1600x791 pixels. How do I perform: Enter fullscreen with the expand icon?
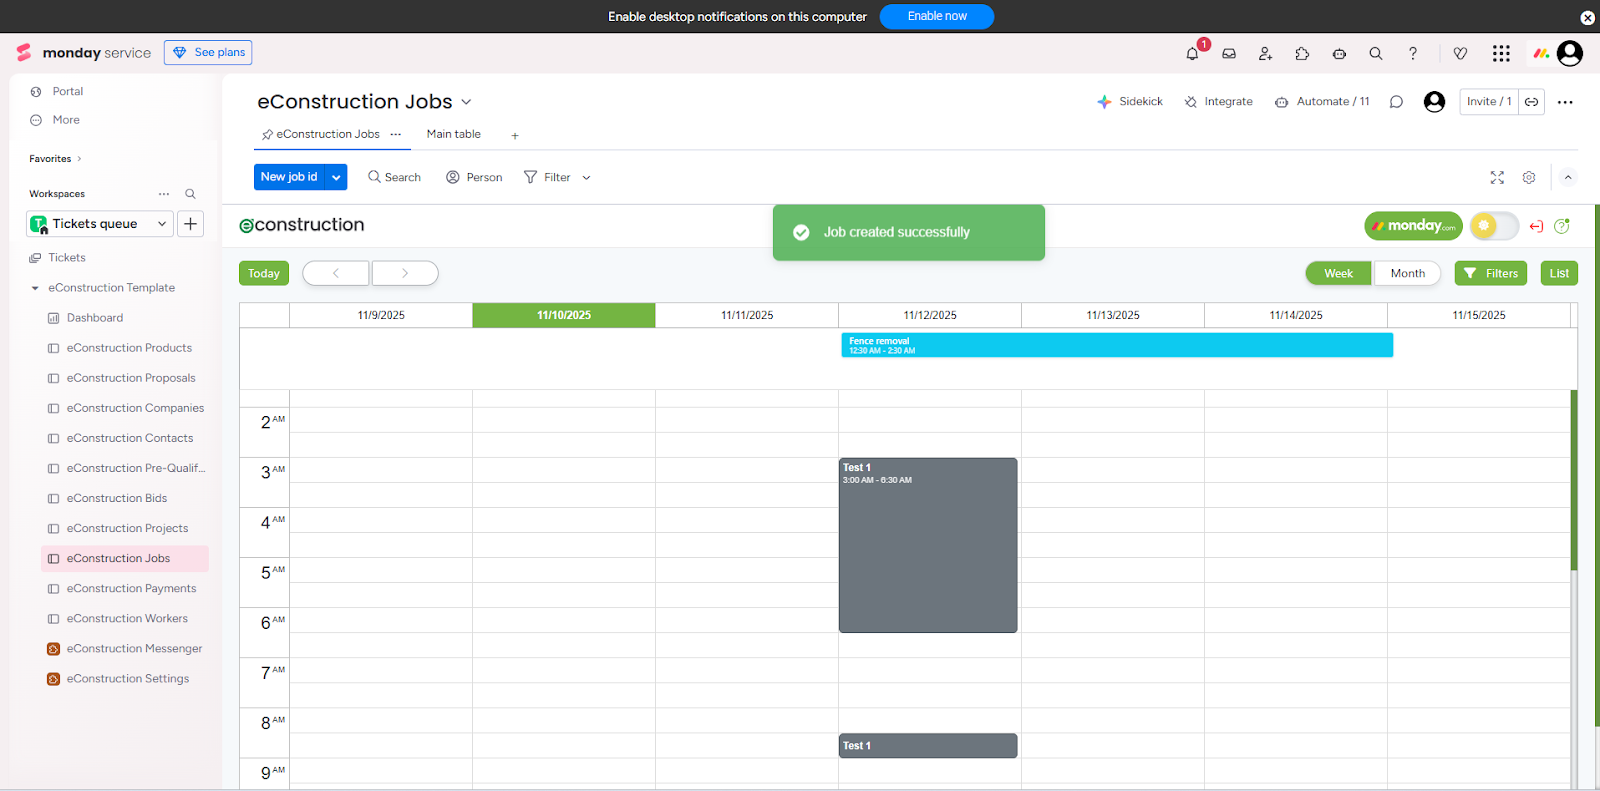coord(1497,177)
